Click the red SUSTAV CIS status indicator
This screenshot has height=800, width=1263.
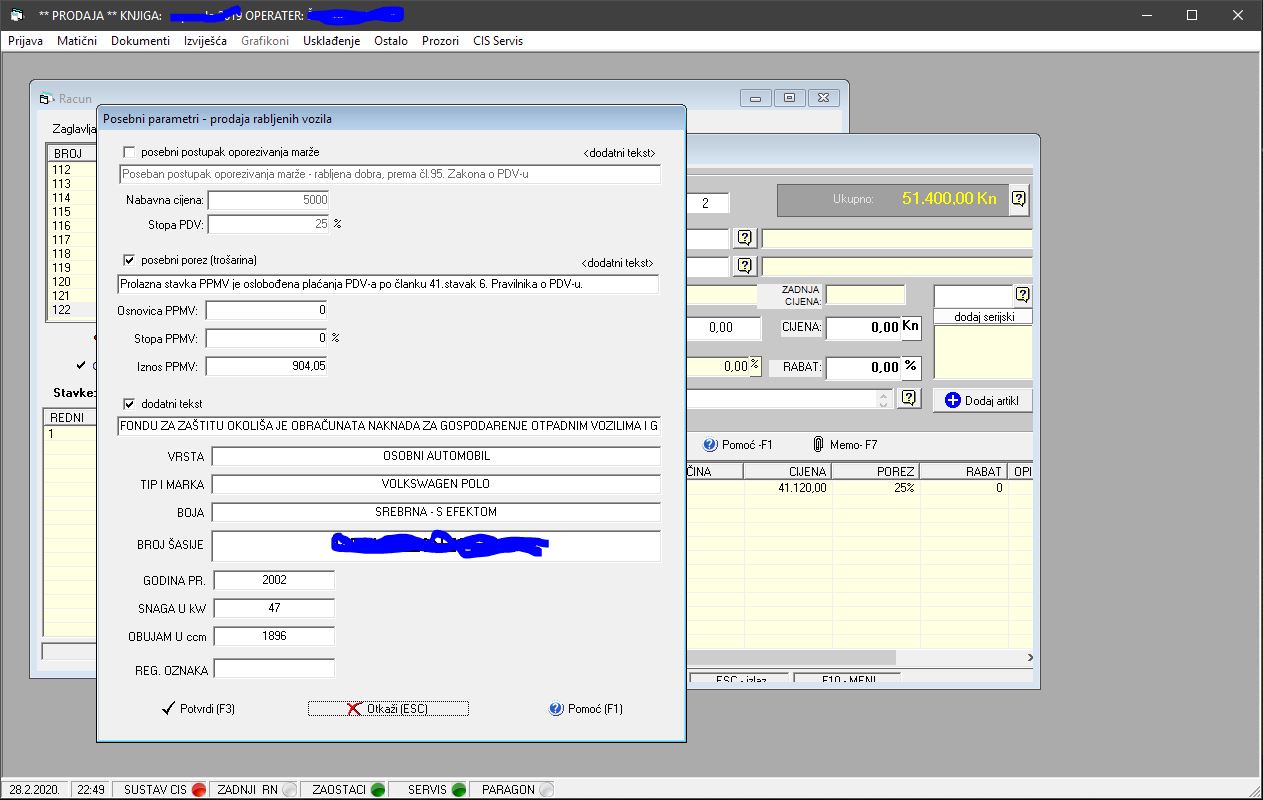pyautogui.click(x=198, y=789)
